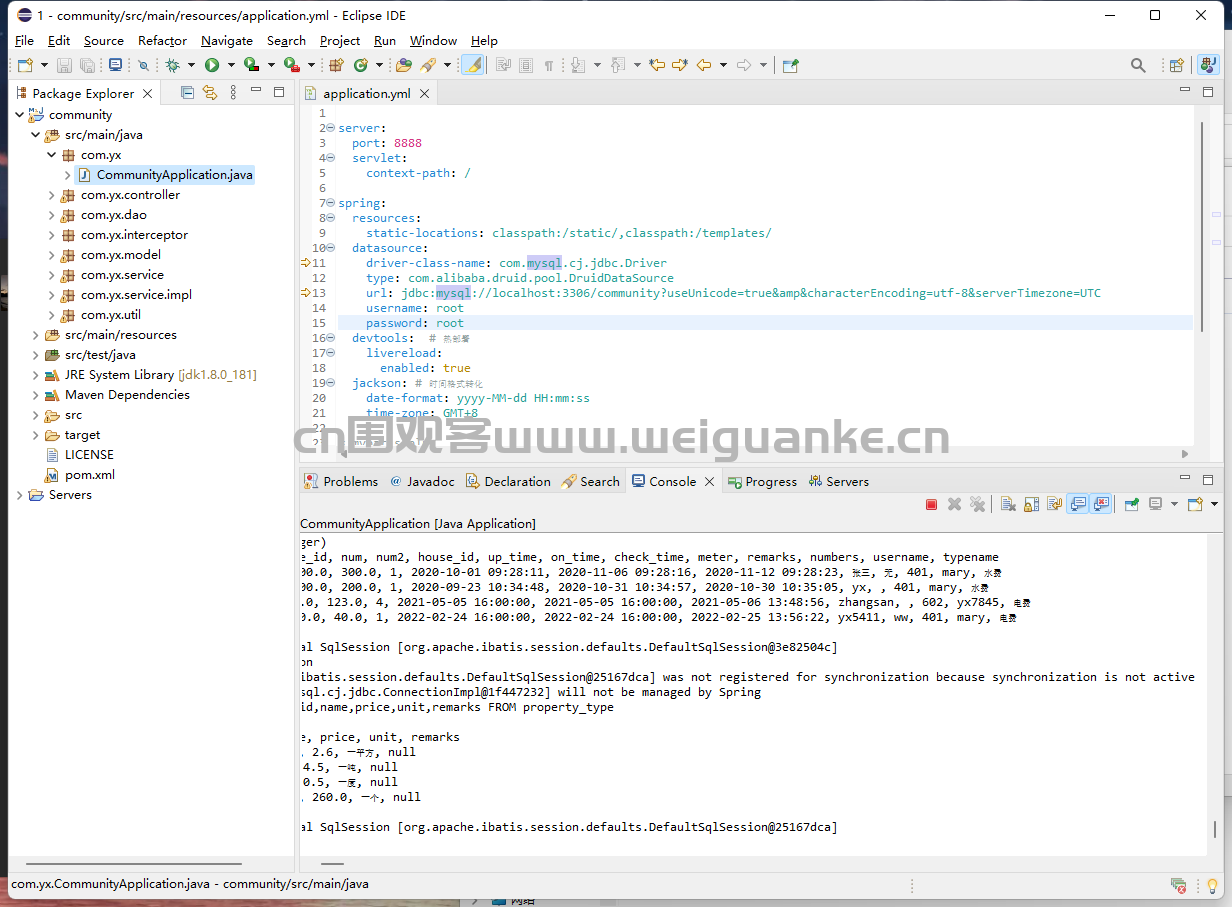Click the Collapse All icon in Package Explorer
Viewport: 1232px width, 907px height.
point(187,92)
